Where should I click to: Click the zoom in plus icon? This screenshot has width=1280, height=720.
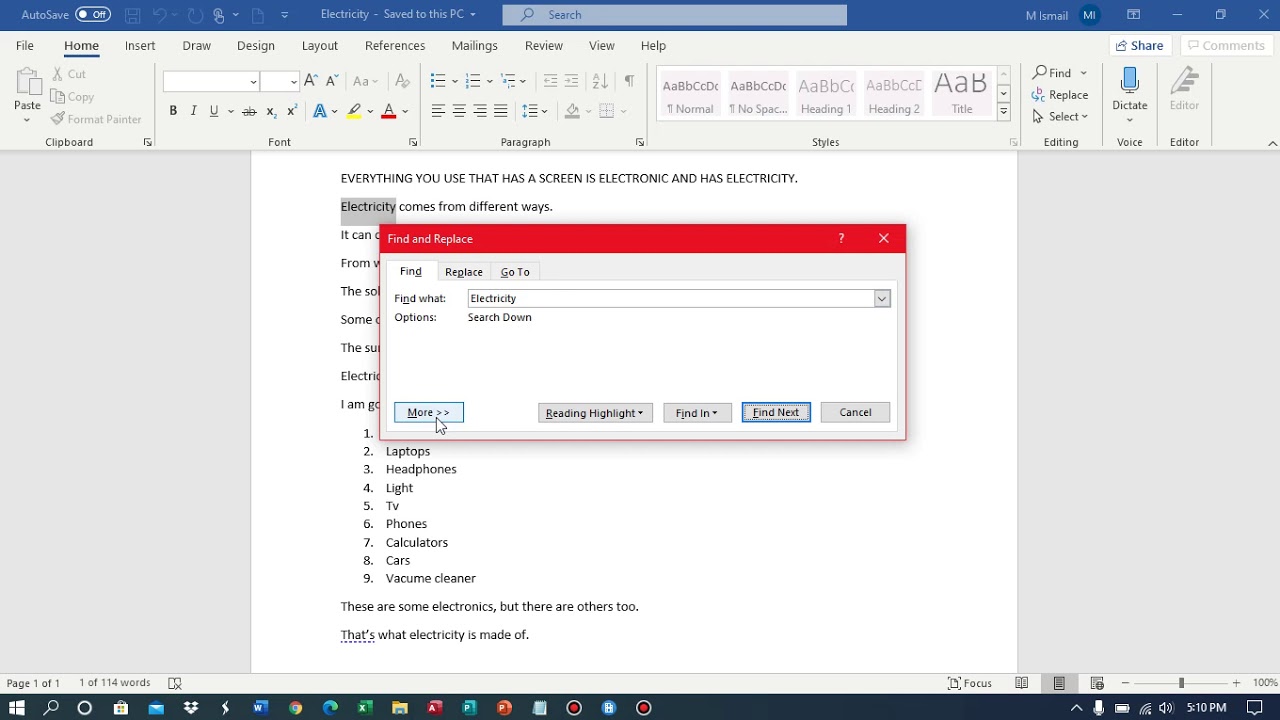[x=1237, y=683]
